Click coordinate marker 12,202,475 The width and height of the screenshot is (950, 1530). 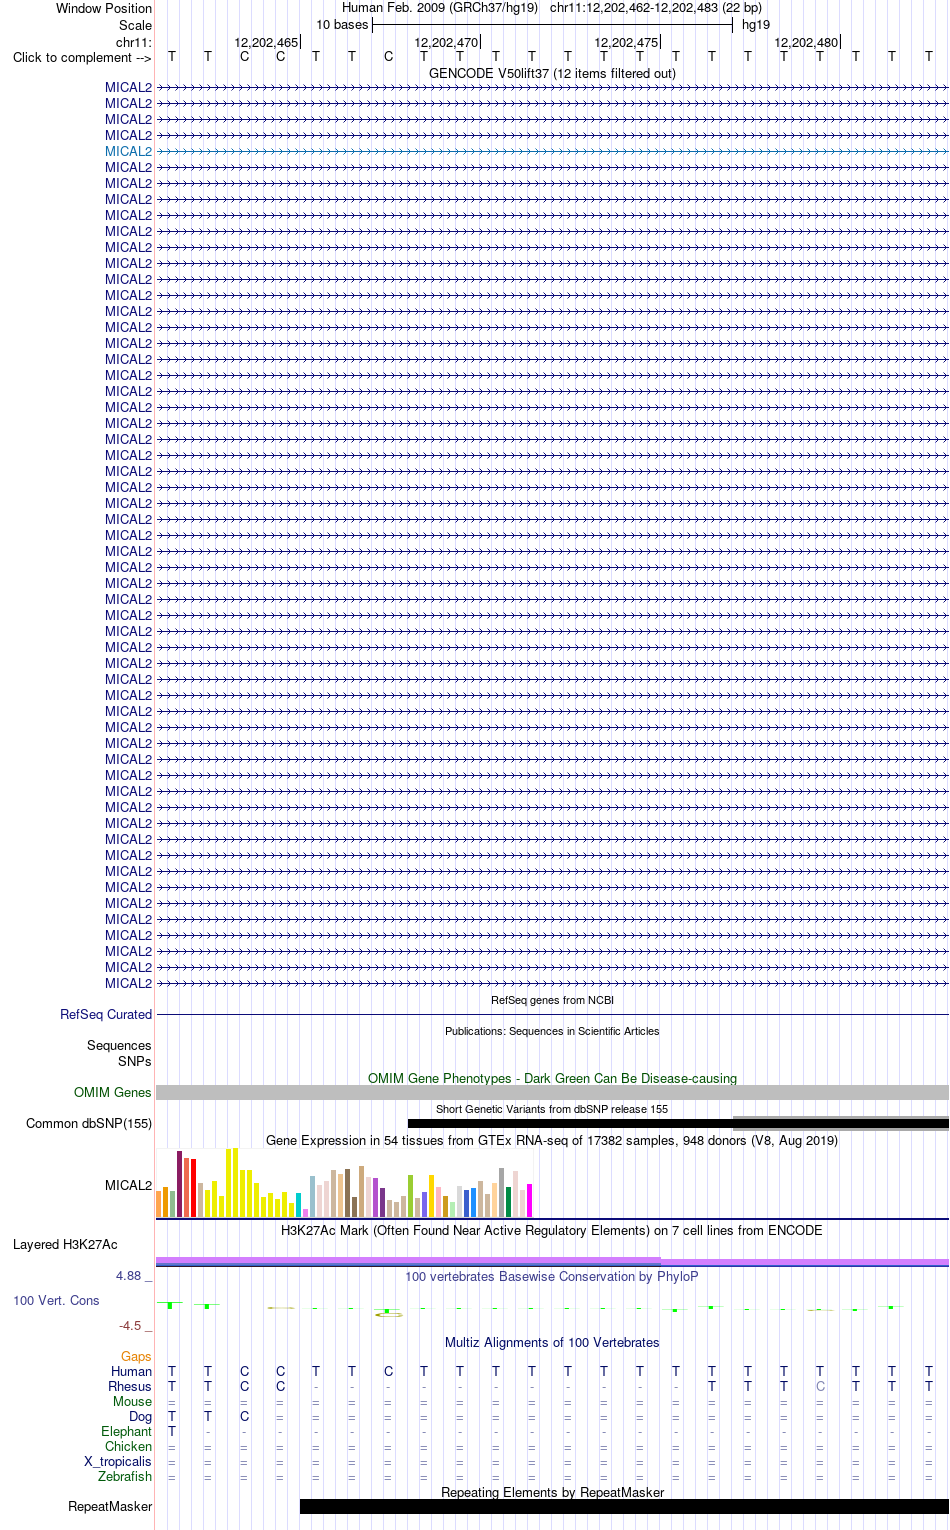626,42
